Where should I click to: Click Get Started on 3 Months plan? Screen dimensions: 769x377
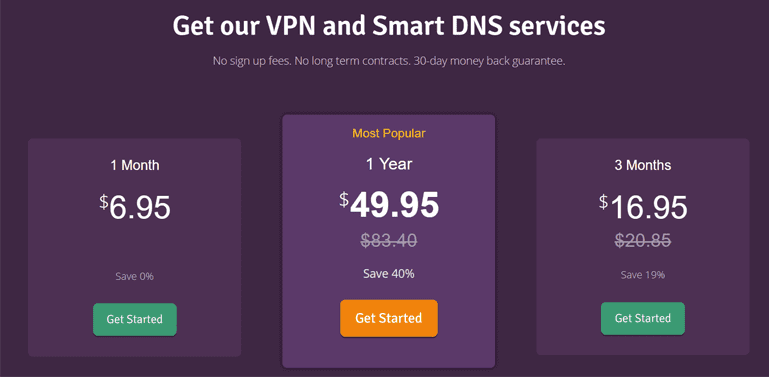point(643,319)
